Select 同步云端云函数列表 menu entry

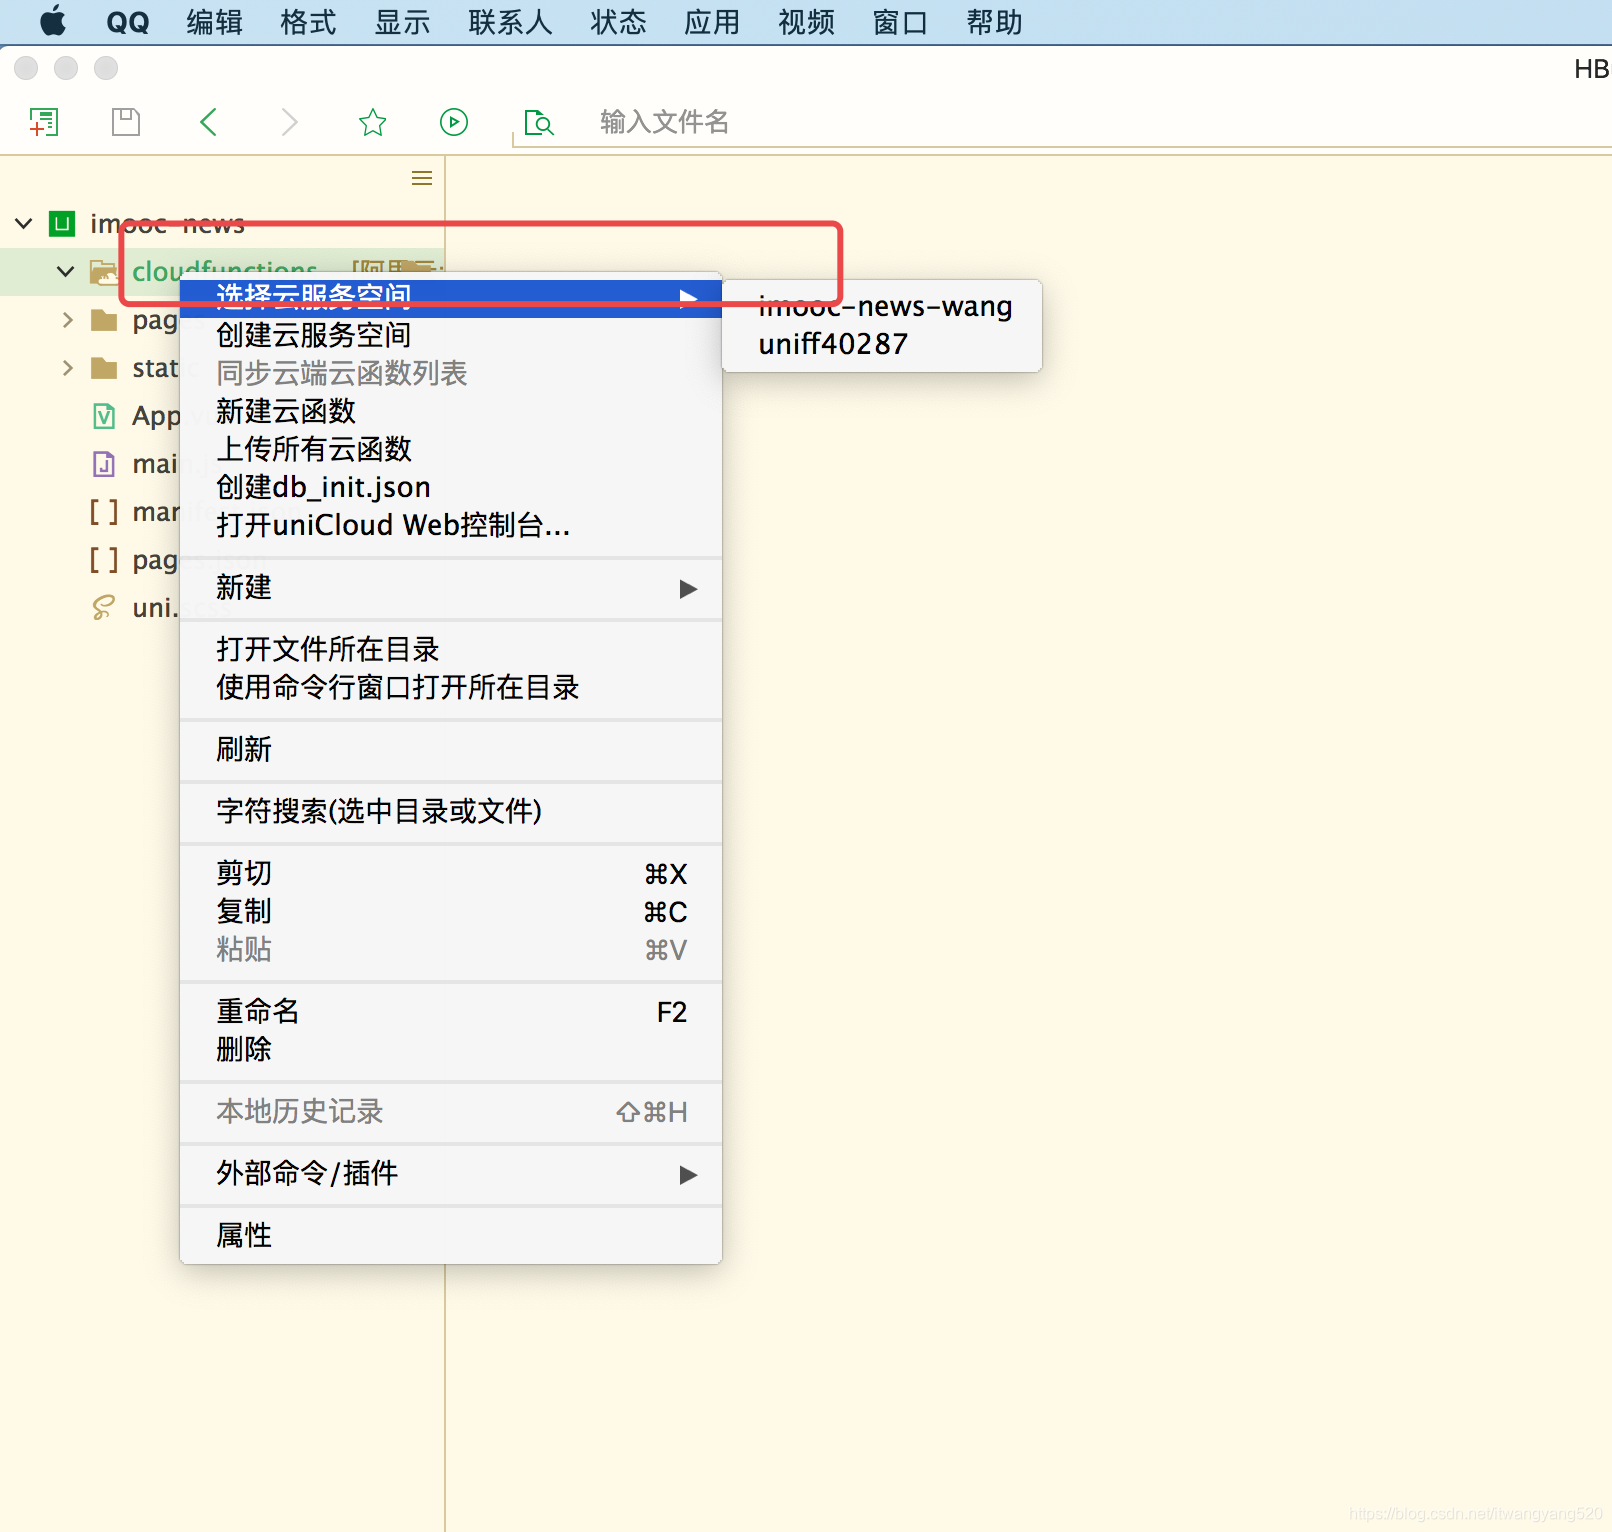451,373
